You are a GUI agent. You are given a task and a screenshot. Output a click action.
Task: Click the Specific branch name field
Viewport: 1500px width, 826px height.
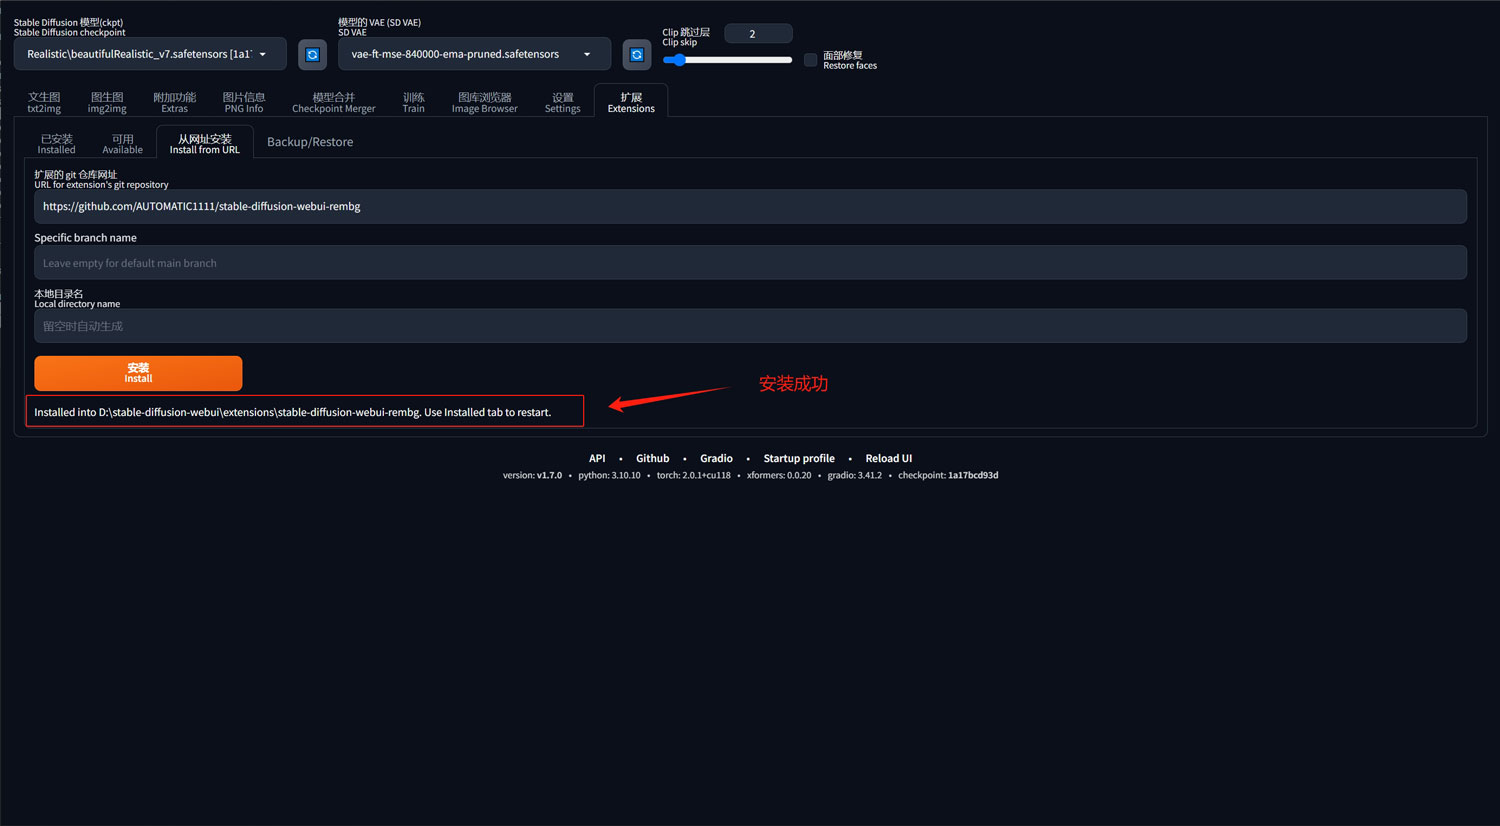[750, 263]
